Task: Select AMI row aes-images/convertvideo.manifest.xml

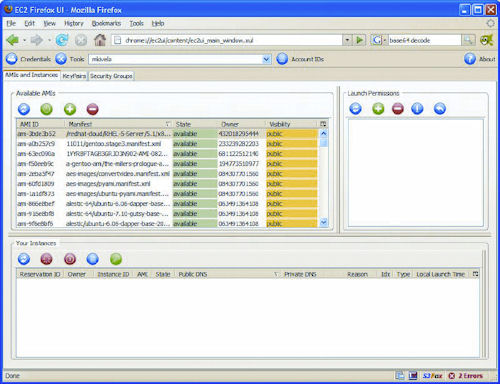Action: click(x=167, y=174)
